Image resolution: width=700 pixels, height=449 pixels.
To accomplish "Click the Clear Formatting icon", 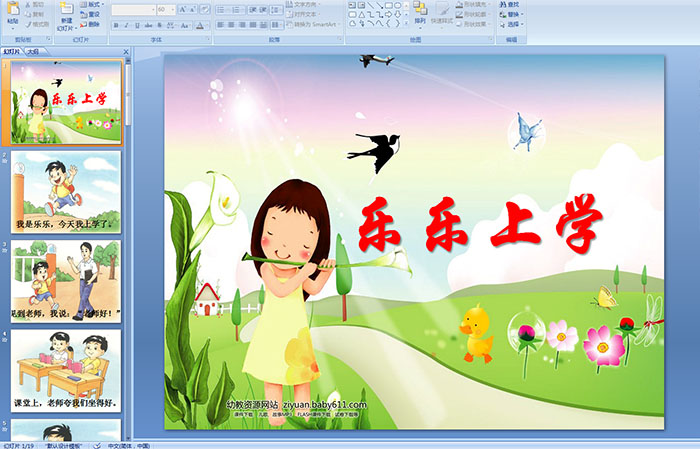I will click(x=205, y=9).
